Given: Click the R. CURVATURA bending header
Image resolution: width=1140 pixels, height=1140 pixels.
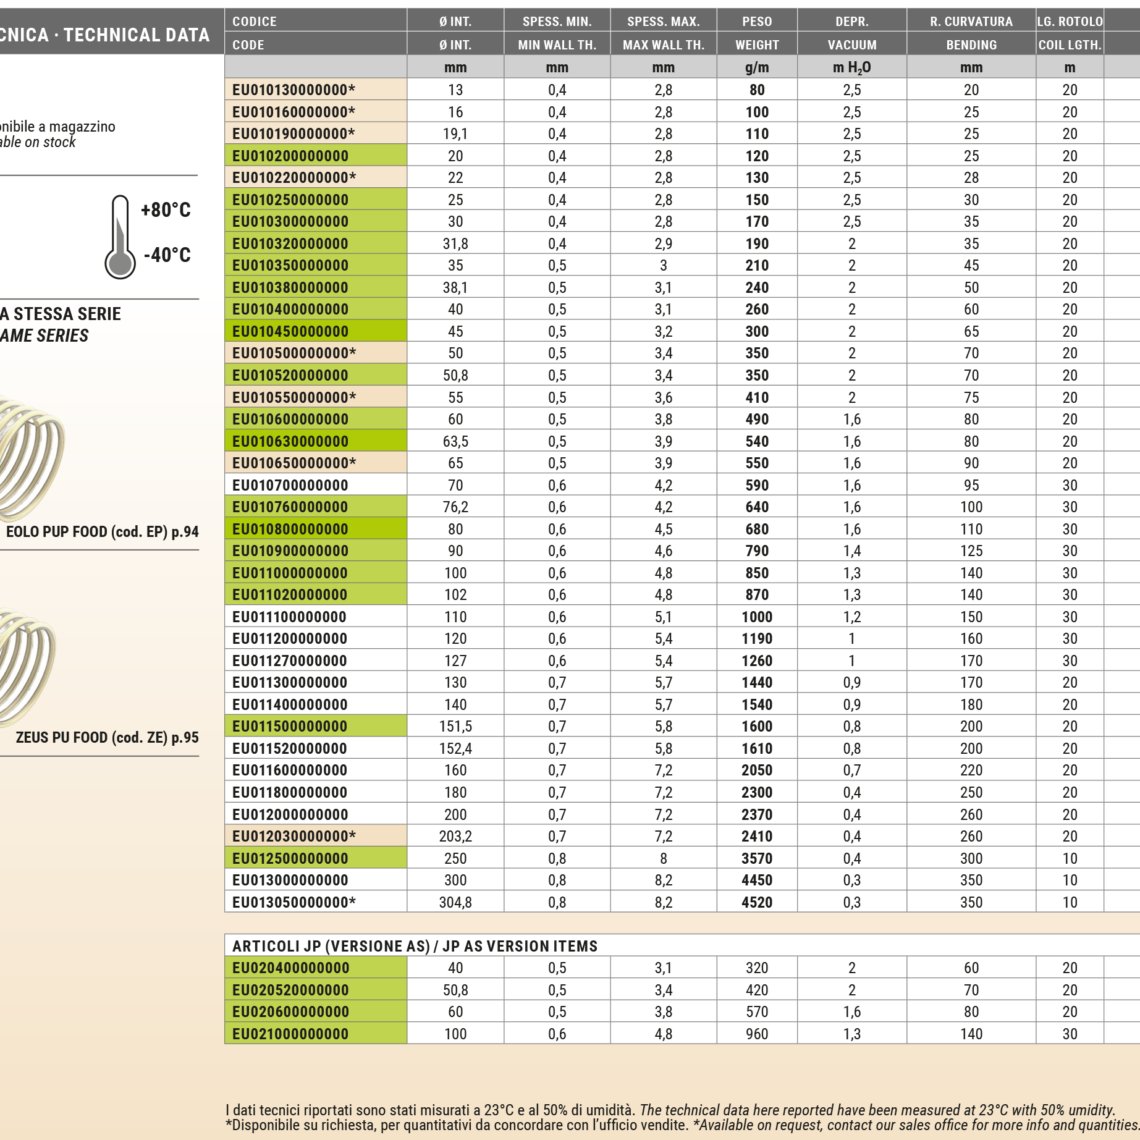Looking at the screenshot, I should 970,21.
